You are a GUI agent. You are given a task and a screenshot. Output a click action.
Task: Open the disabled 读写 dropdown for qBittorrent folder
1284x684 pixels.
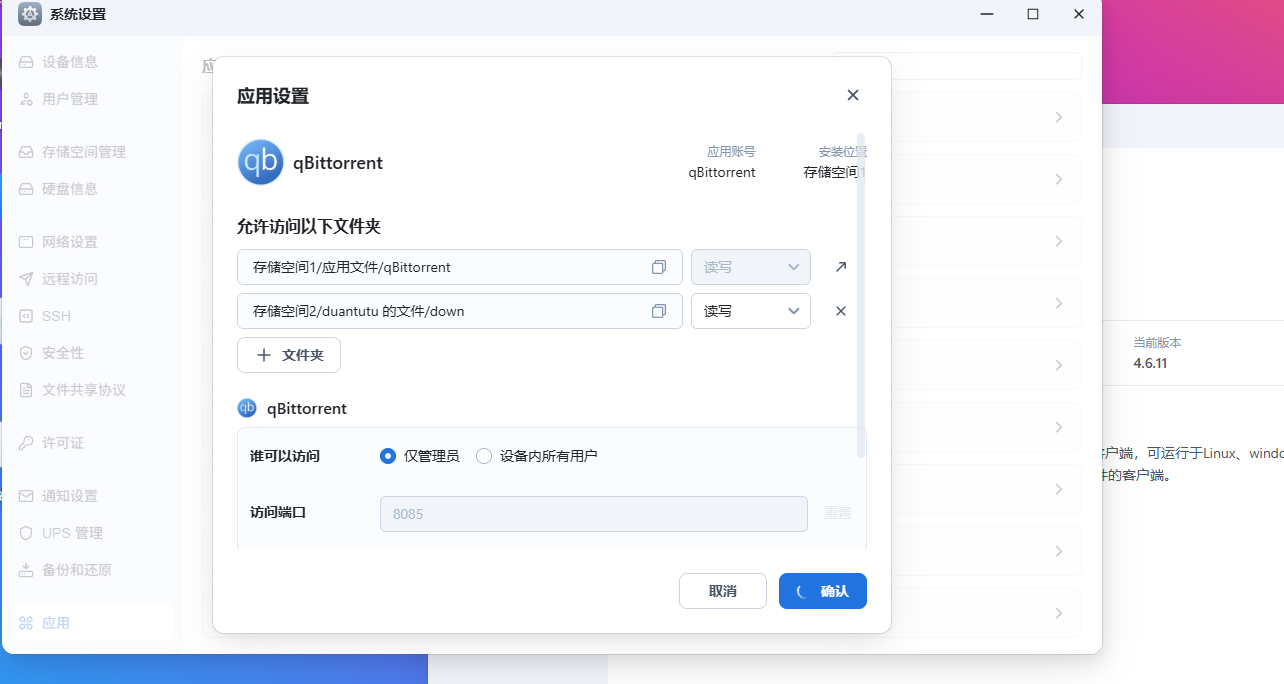click(751, 267)
